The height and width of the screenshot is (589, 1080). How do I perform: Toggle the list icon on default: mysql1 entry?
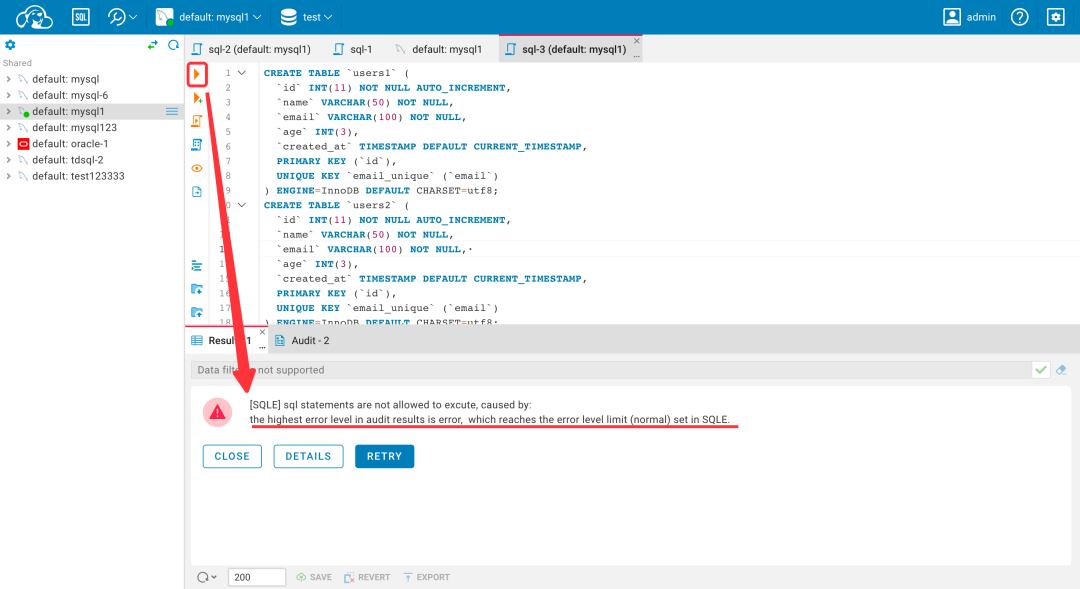(x=171, y=111)
